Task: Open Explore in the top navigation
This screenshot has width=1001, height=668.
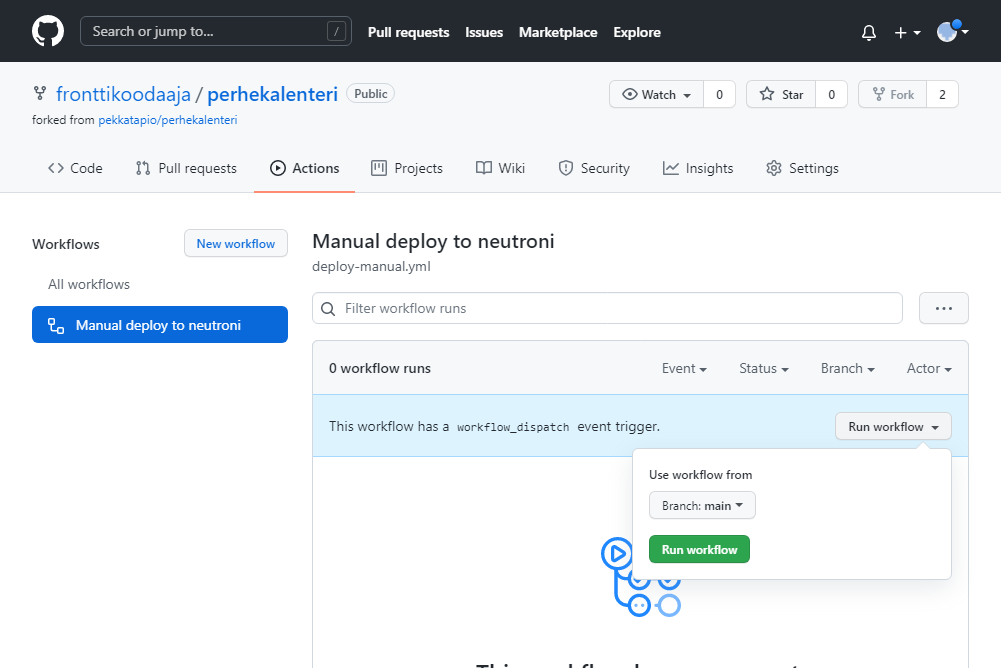Action: point(637,33)
